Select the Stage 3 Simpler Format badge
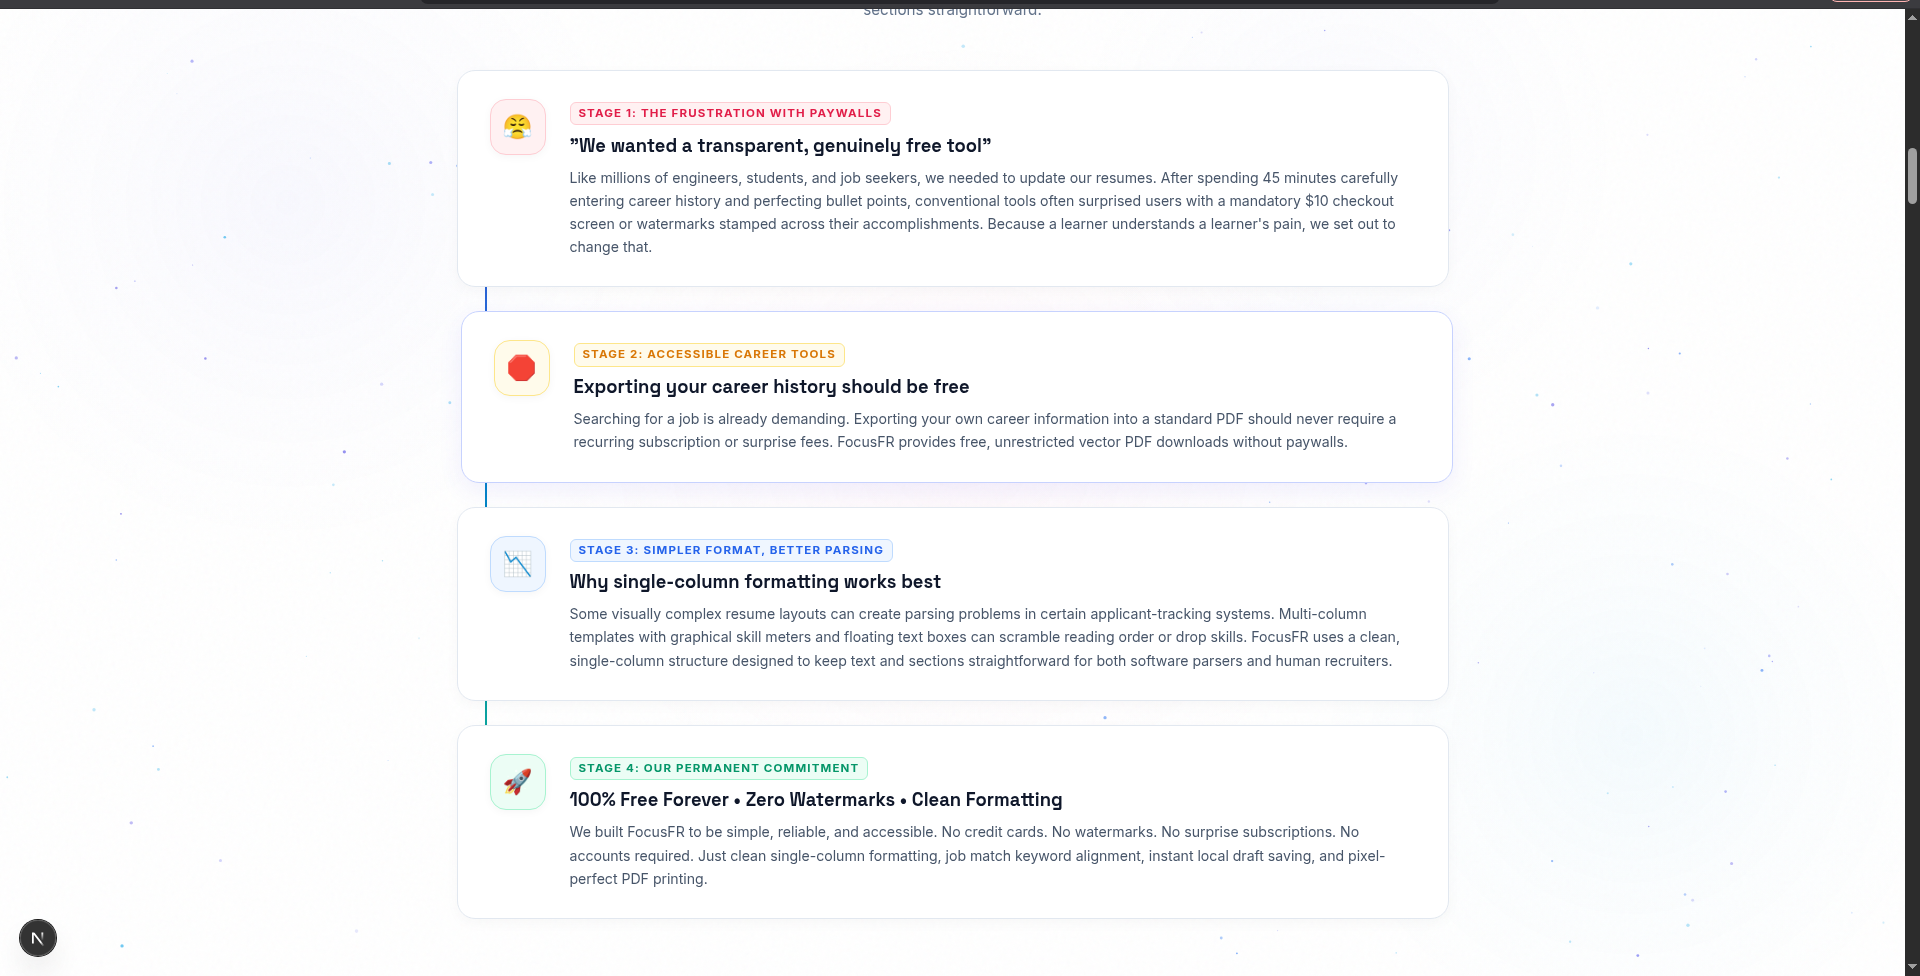The width and height of the screenshot is (1920, 976). coord(731,551)
